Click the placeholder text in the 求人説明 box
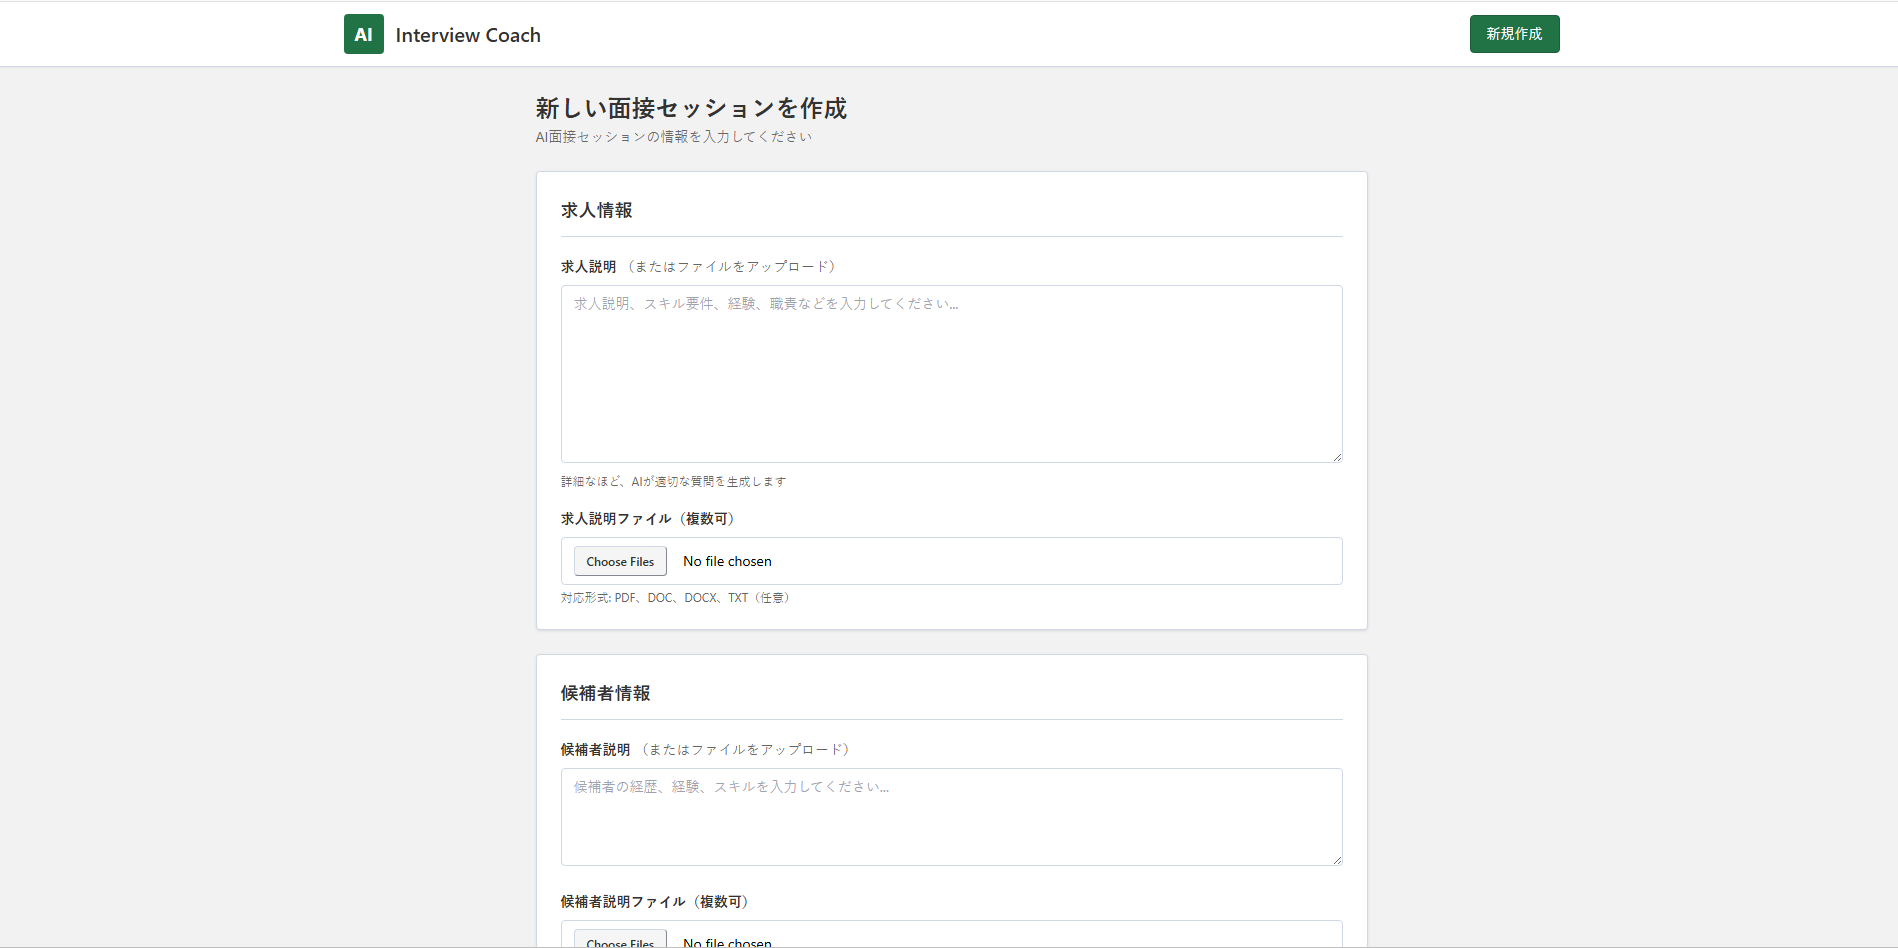The height and width of the screenshot is (948, 1898). (x=765, y=304)
